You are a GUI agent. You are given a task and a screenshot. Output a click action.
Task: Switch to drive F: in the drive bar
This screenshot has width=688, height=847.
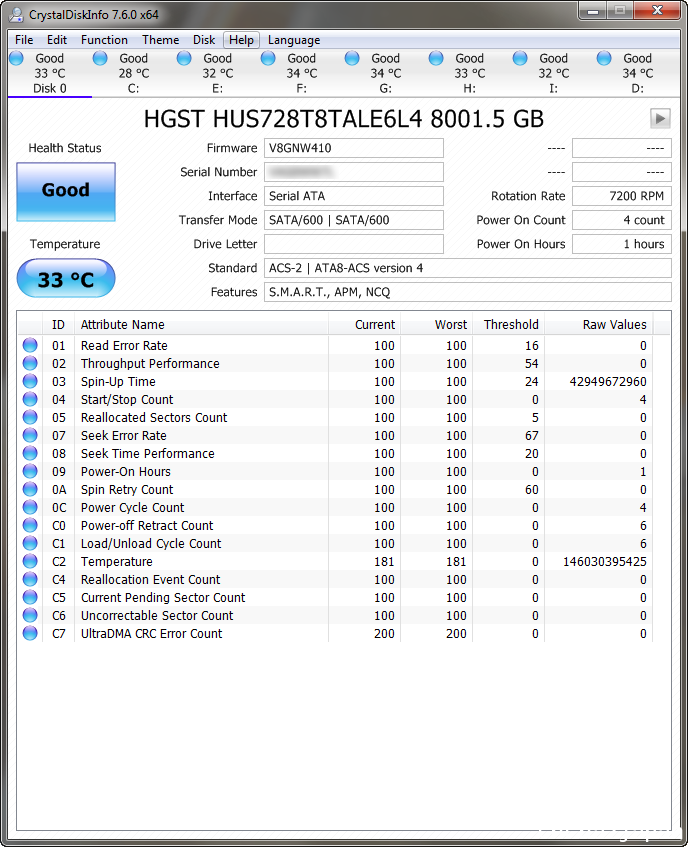click(x=301, y=73)
